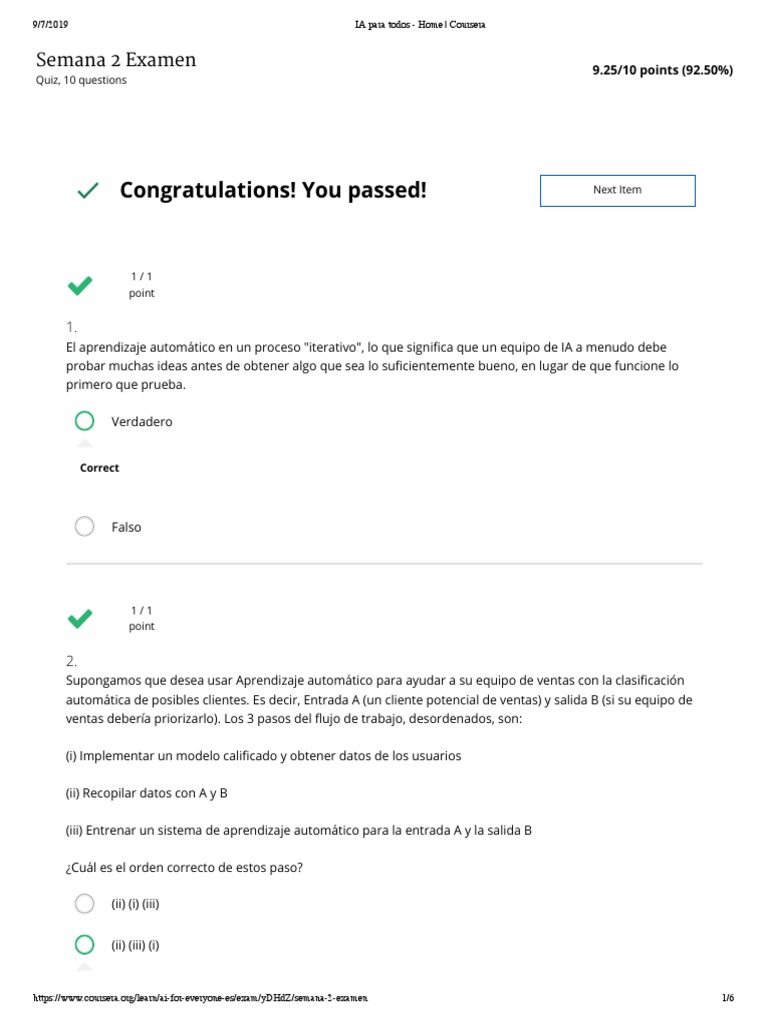The image size is (768, 1024).
Task: Click the small triangle pointer above Correct
Action: coord(85,443)
